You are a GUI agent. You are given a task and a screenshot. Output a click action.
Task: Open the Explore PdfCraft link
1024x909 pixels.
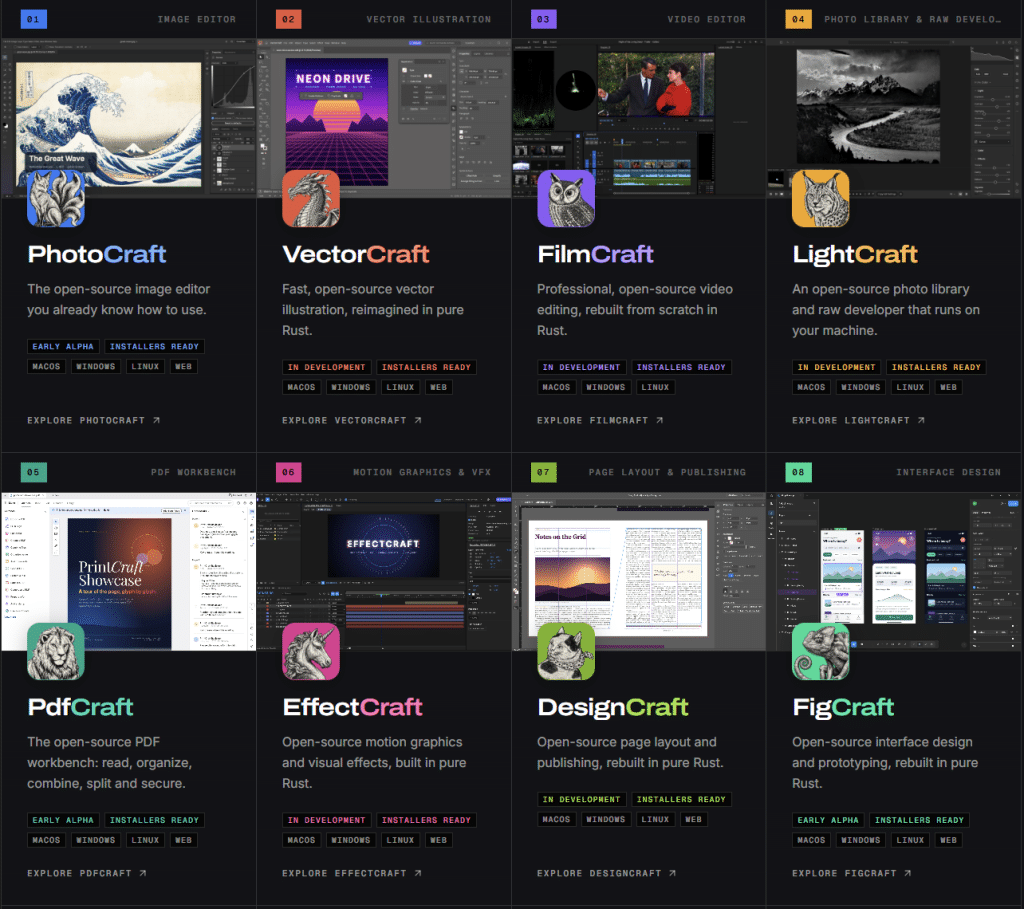tap(87, 873)
